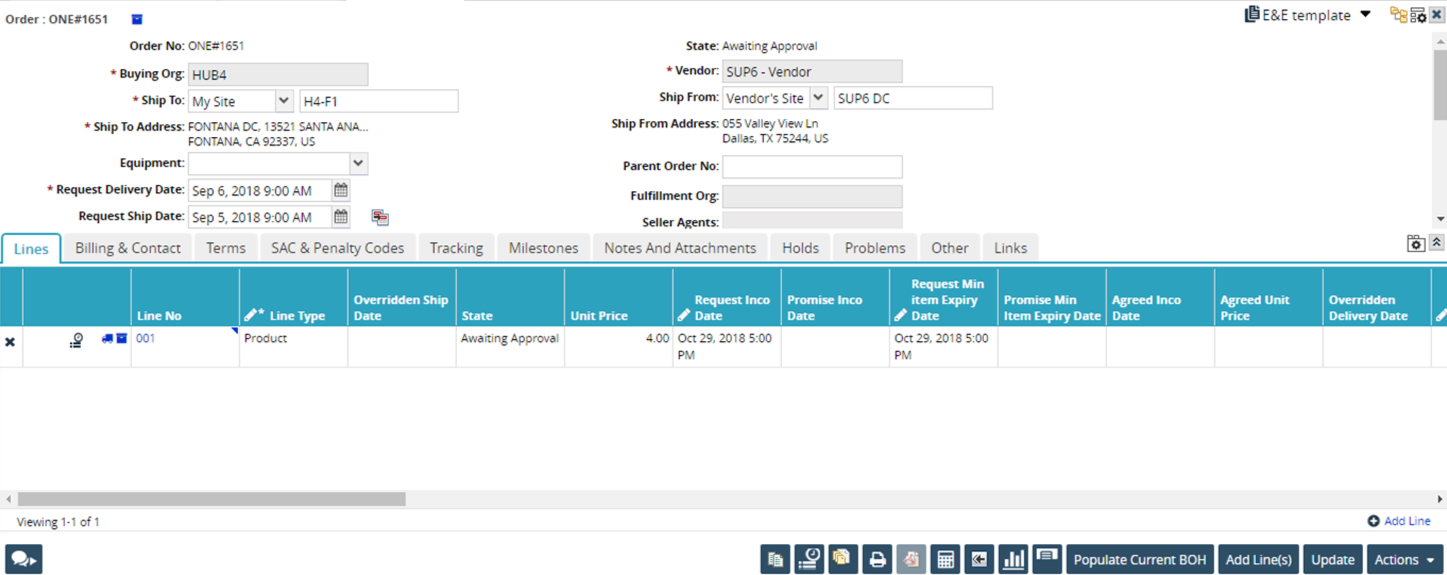Image resolution: width=1447 pixels, height=575 pixels.
Task: Click the SUP6 DC ship-from field
Action: (913, 98)
